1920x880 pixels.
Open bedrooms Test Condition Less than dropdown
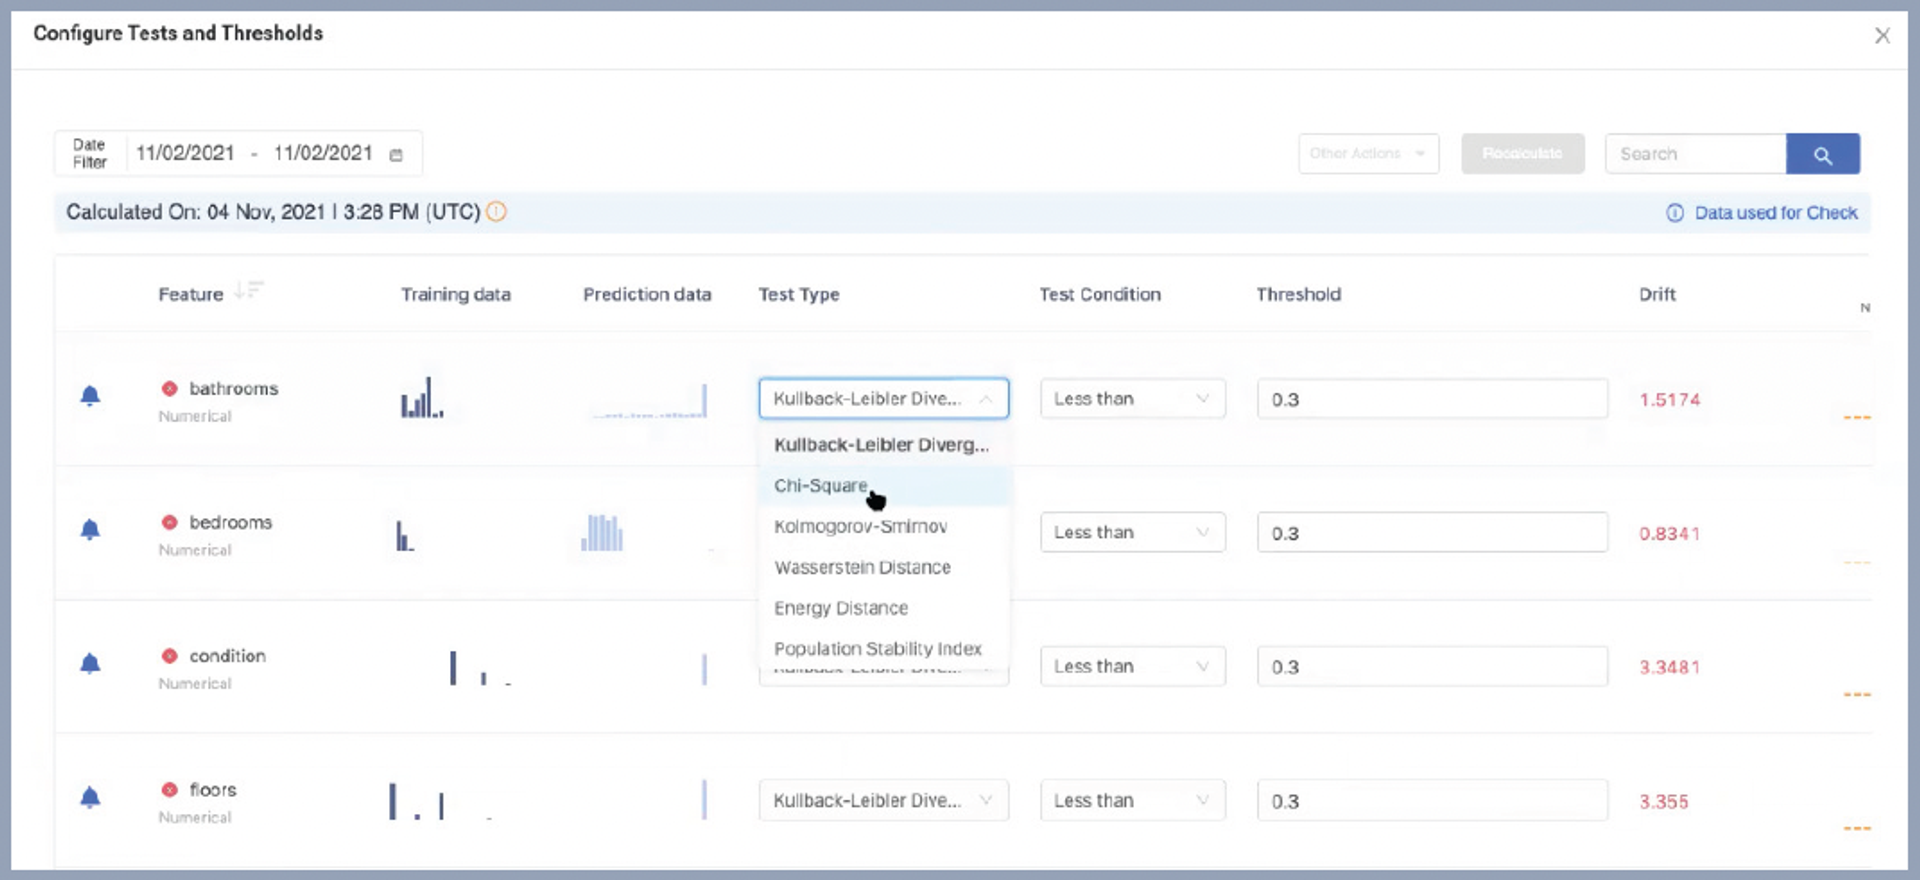tap(1132, 532)
